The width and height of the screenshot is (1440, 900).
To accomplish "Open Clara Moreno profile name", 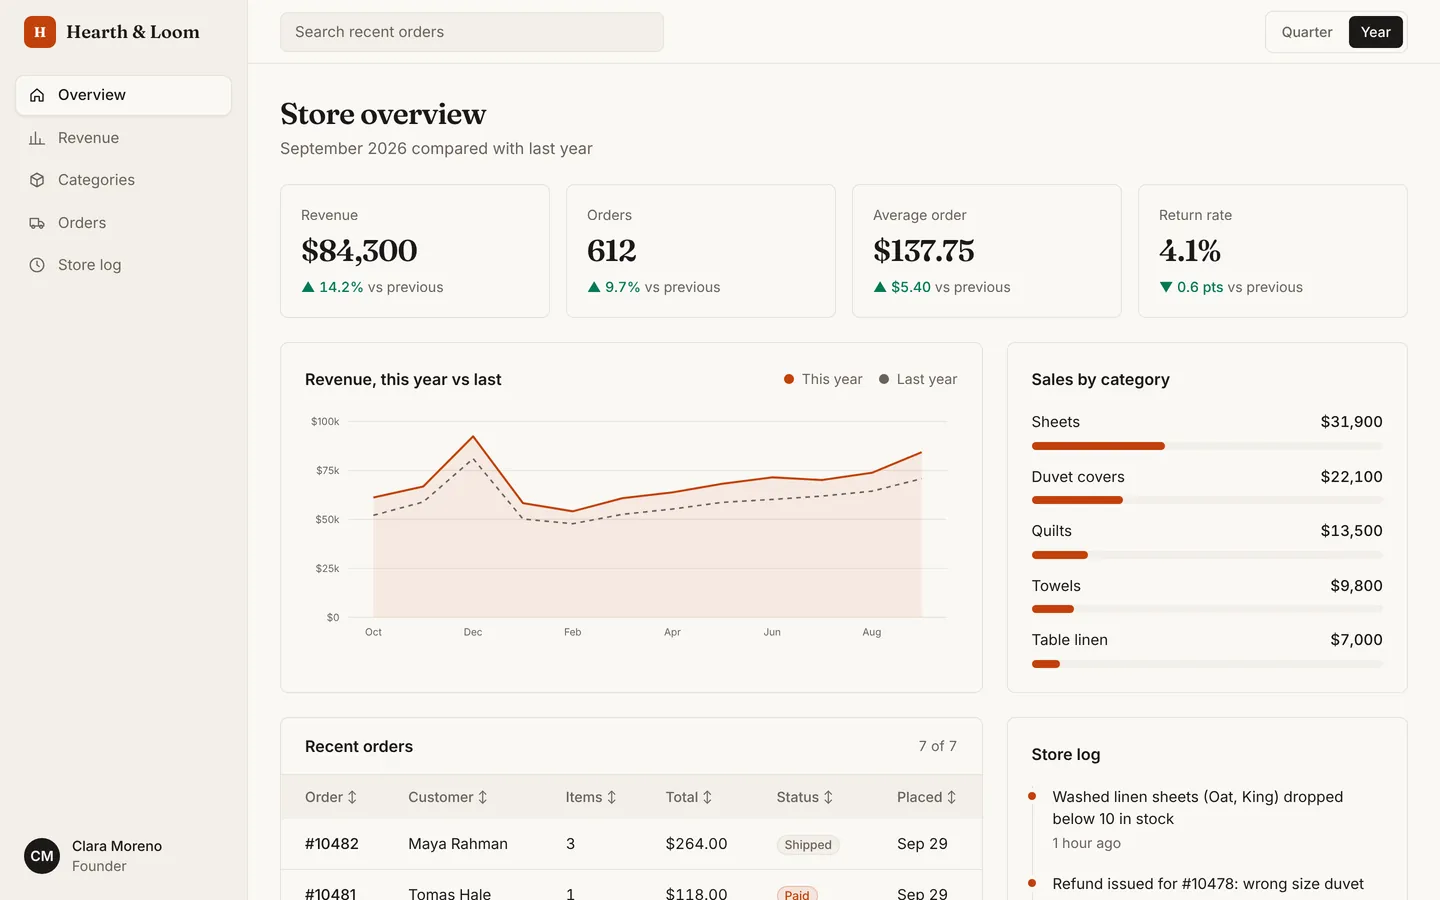I will pyautogui.click(x=117, y=846).
